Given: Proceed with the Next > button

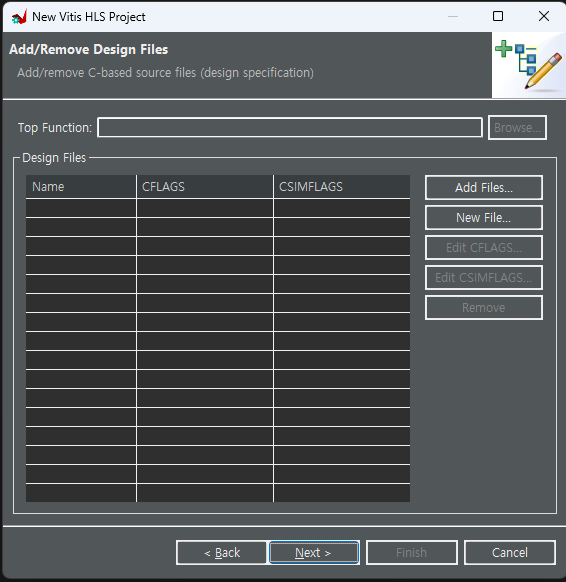Looking at the screenshot, I should 314,553.
